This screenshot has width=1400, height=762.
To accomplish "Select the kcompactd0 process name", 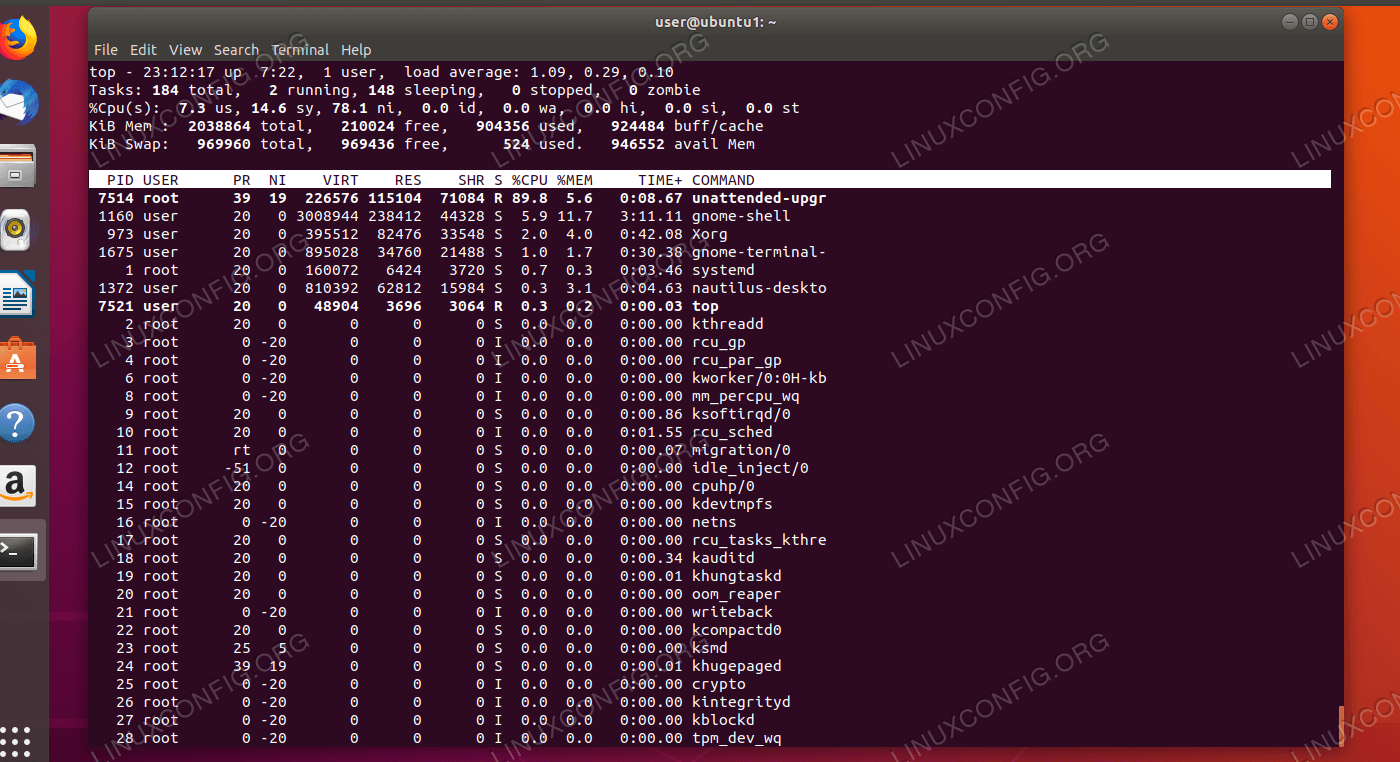I will (x=737, y=630).
